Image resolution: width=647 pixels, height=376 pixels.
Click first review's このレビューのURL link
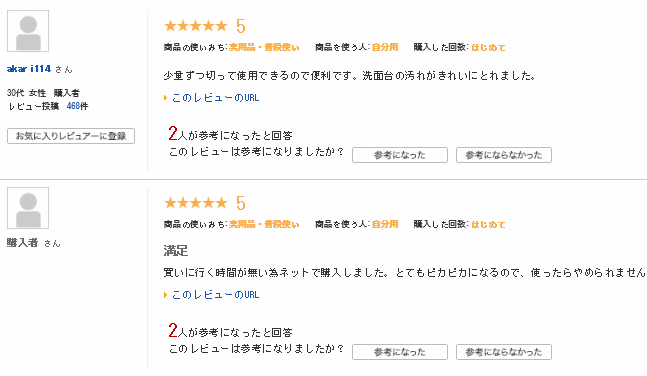(x=215, y=98)
